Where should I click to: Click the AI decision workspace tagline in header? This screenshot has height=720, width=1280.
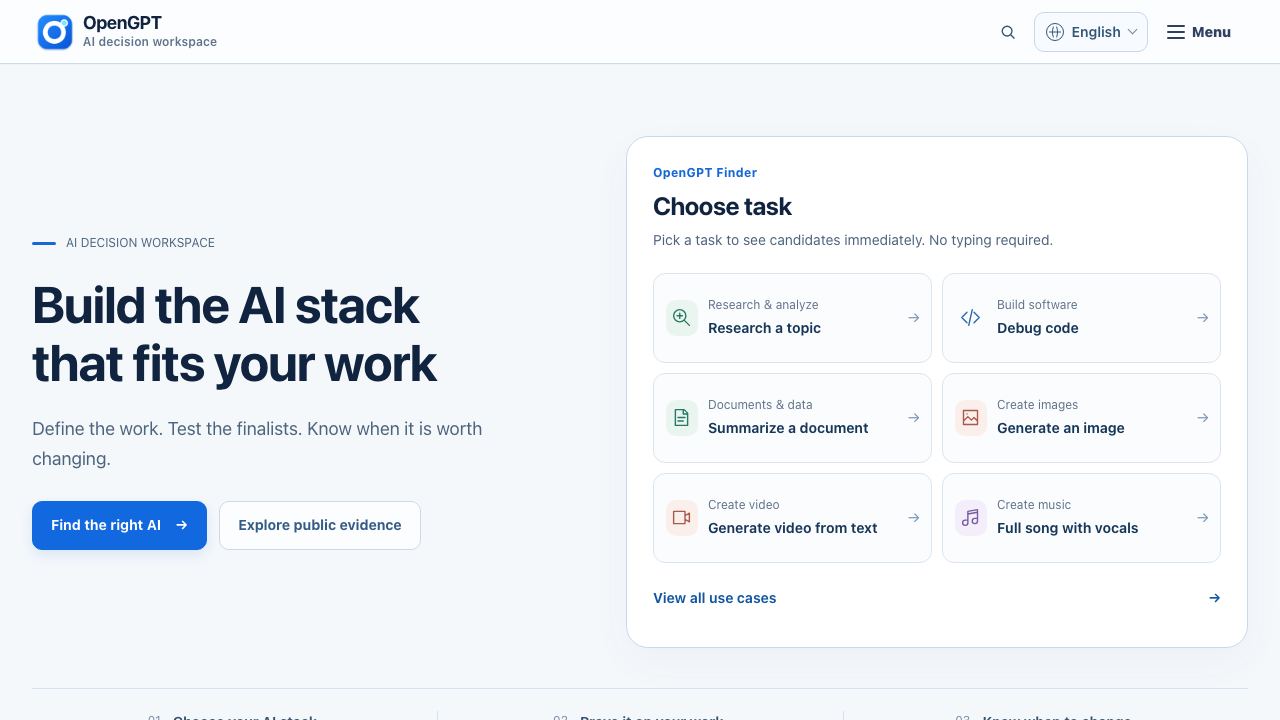pyautogui.click(x=150, y=42)
